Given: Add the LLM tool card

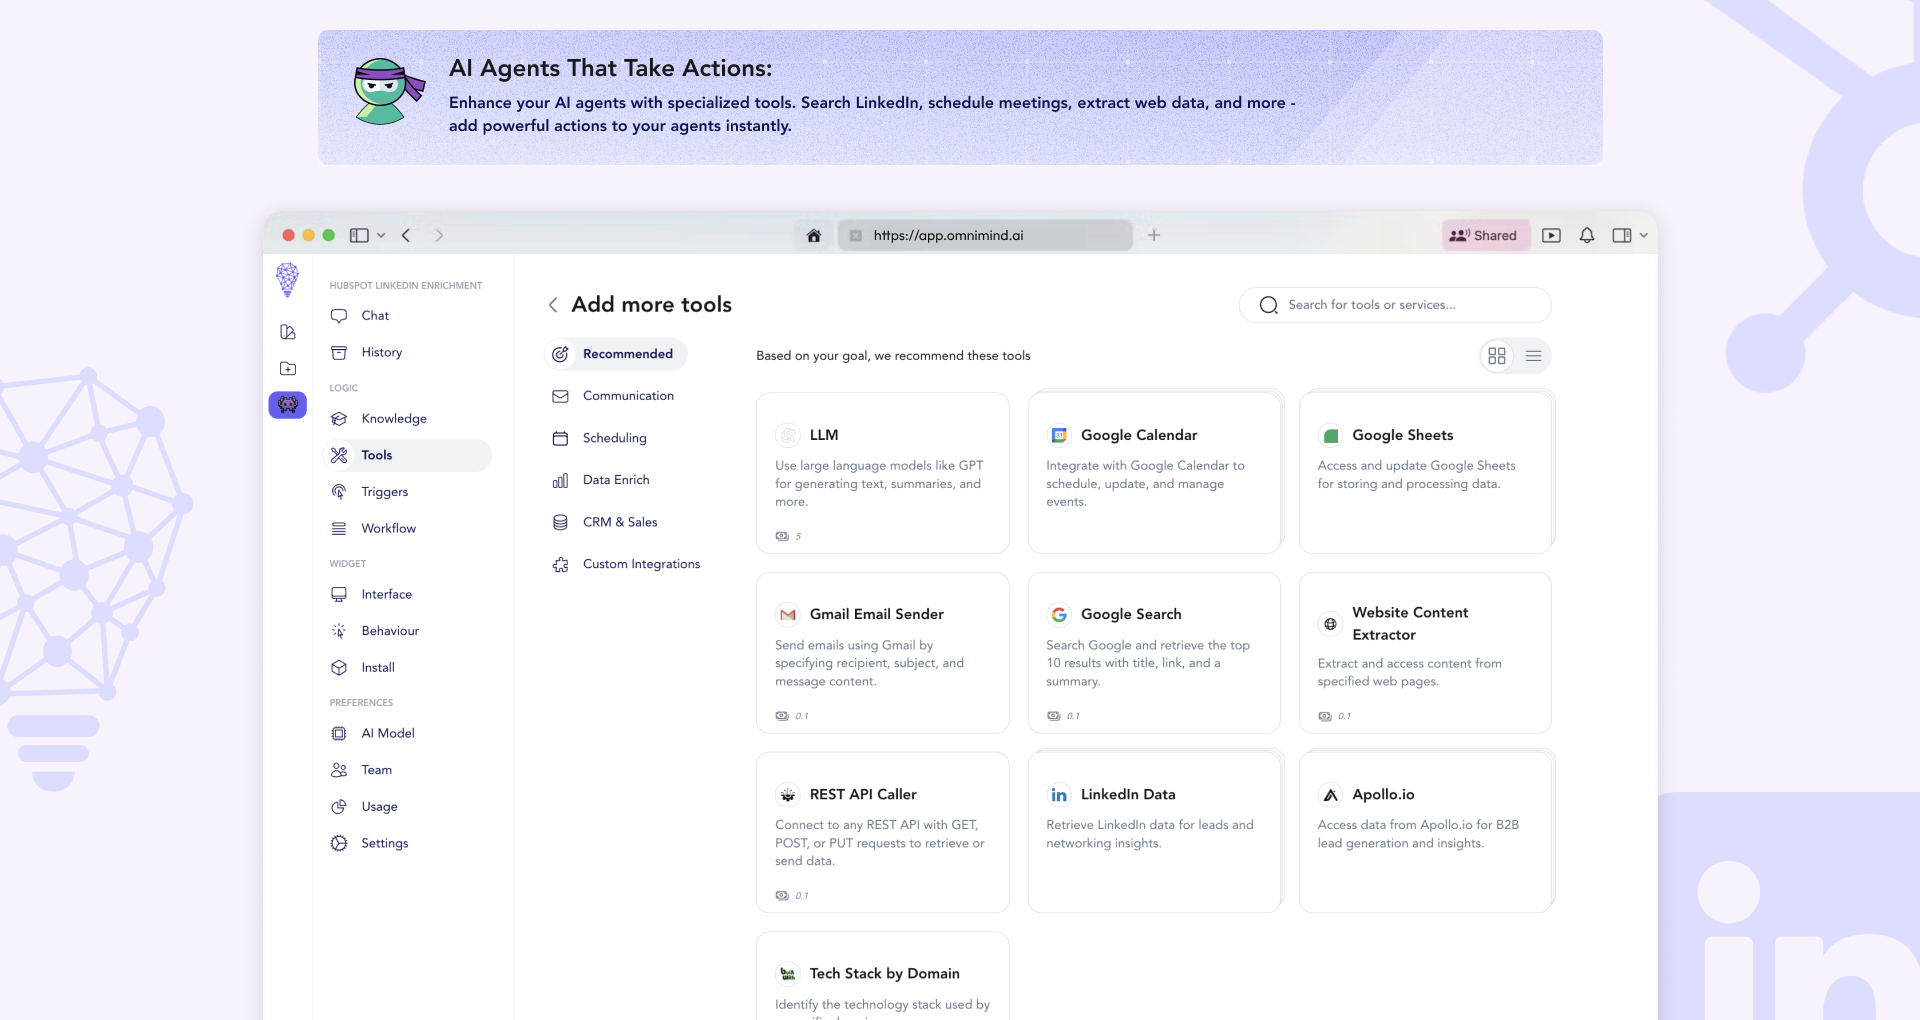Looking at the screenshot, I should (x=883, y=473).
